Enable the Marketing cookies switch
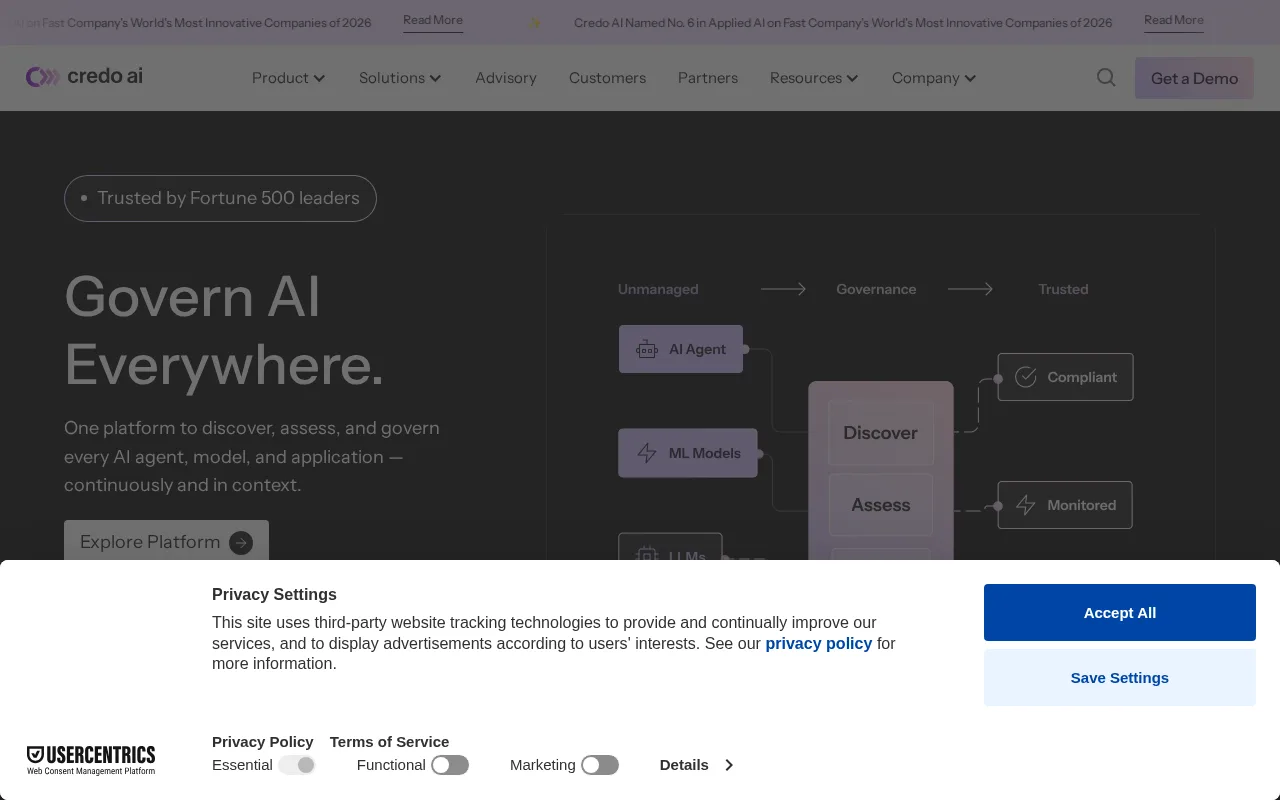 click(x=600, y=765)
